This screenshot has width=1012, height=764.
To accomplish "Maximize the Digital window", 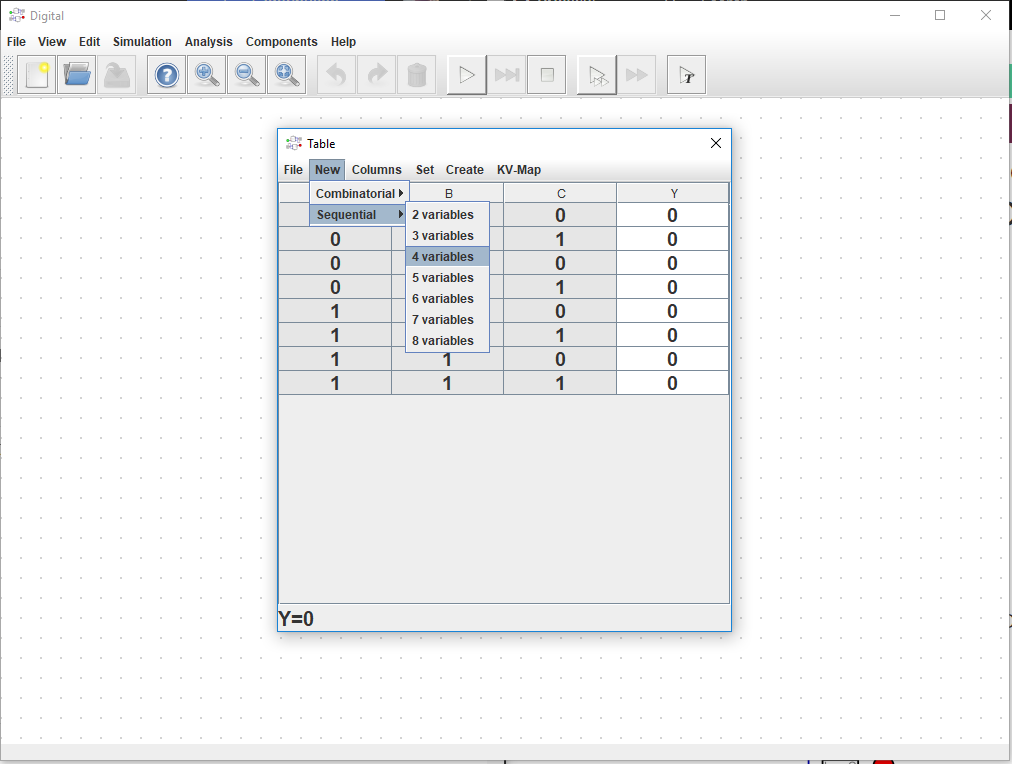I will (x=940, y=15).
